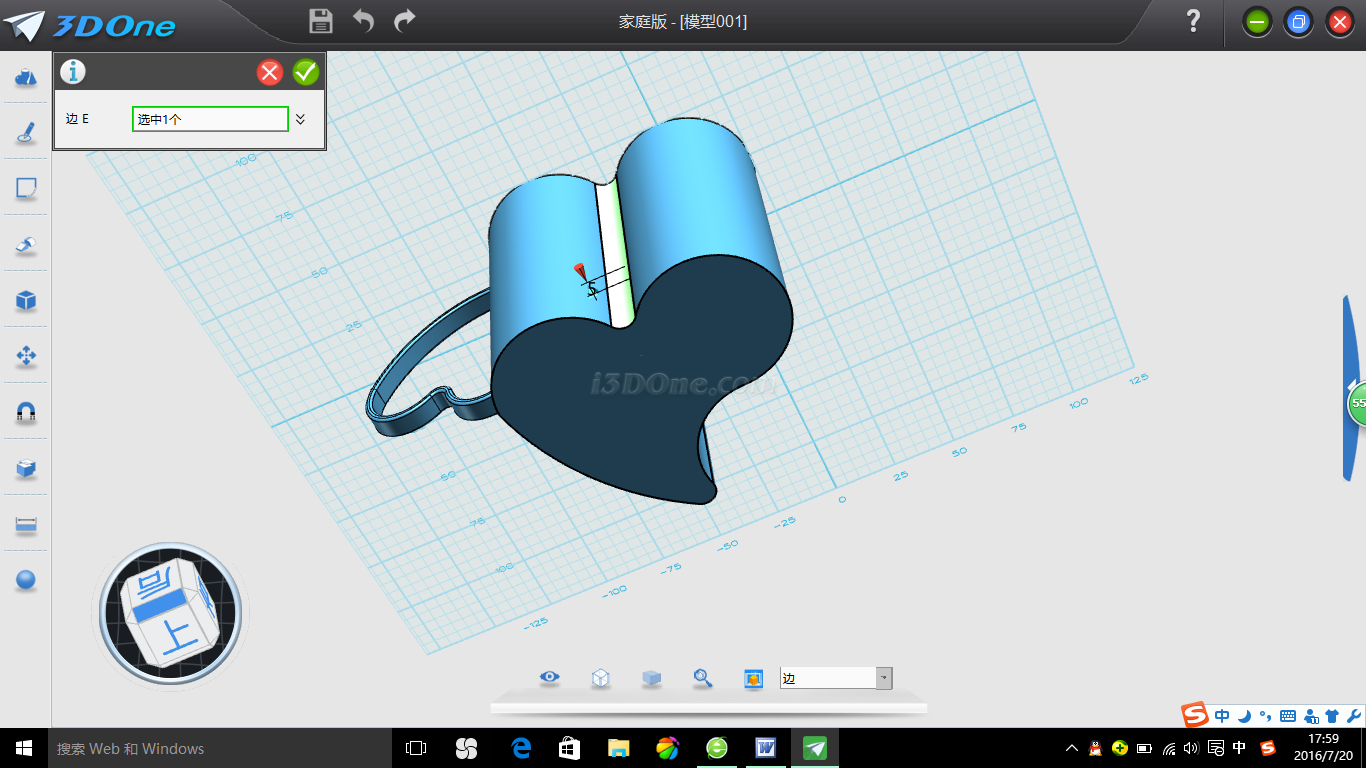Toggle visibility with the eye icon
1366x768 pixels.
(549, 678)
